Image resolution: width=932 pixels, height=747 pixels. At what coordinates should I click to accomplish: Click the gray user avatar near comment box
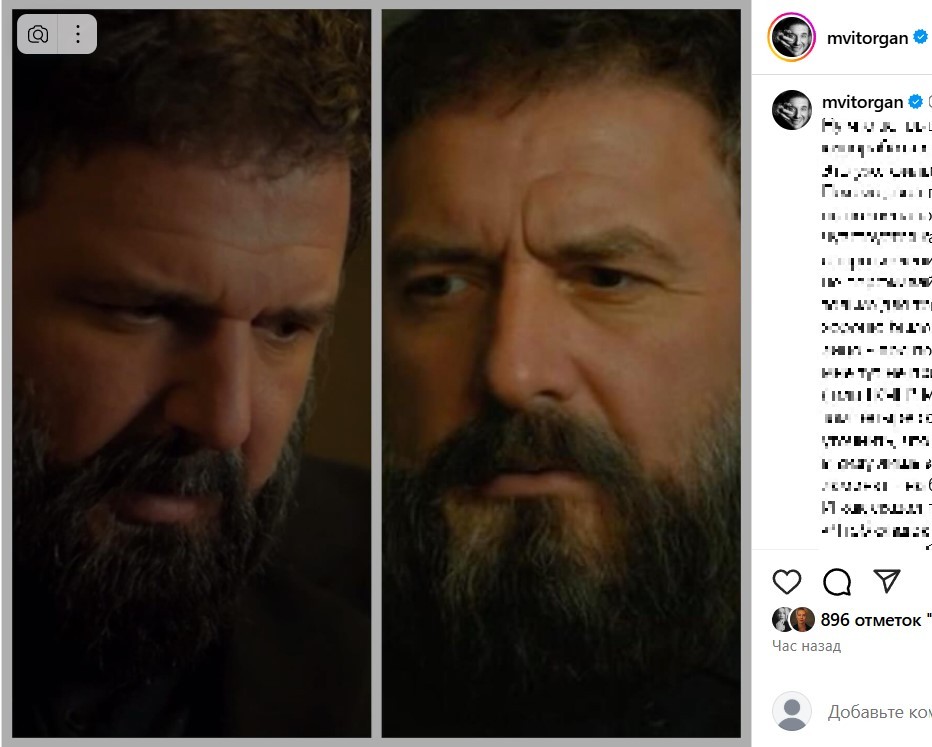(791, 712)
